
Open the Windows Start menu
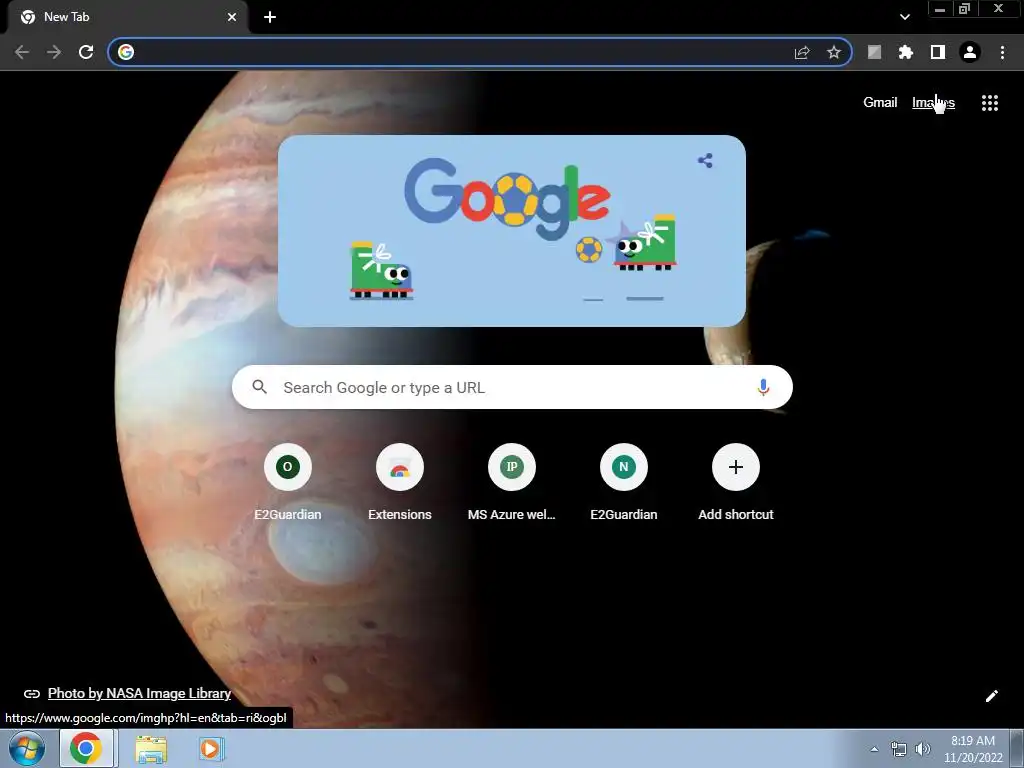27,748
